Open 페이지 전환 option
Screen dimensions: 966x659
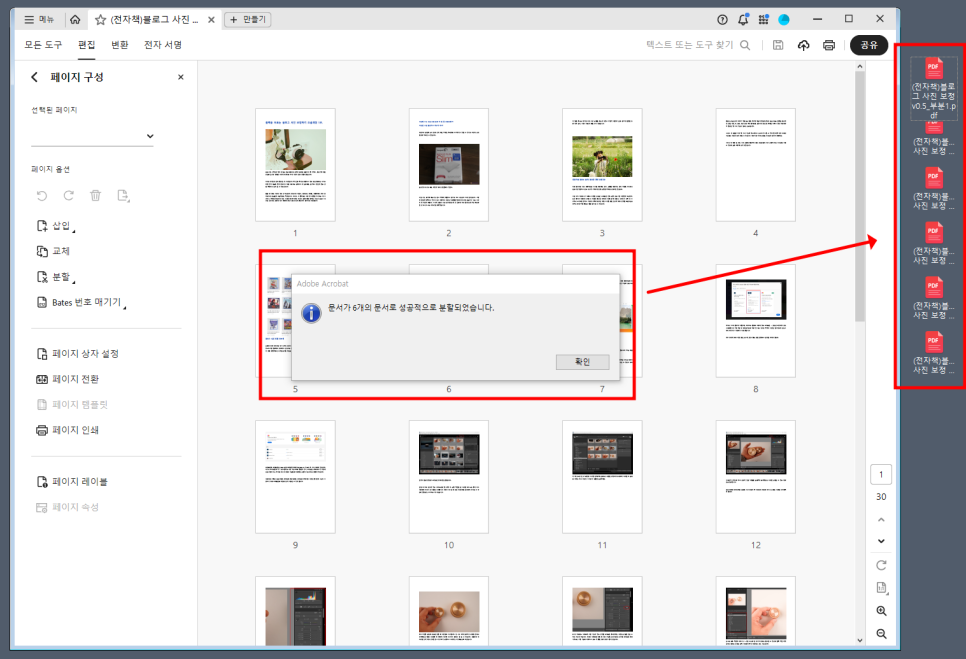[67, 379]
